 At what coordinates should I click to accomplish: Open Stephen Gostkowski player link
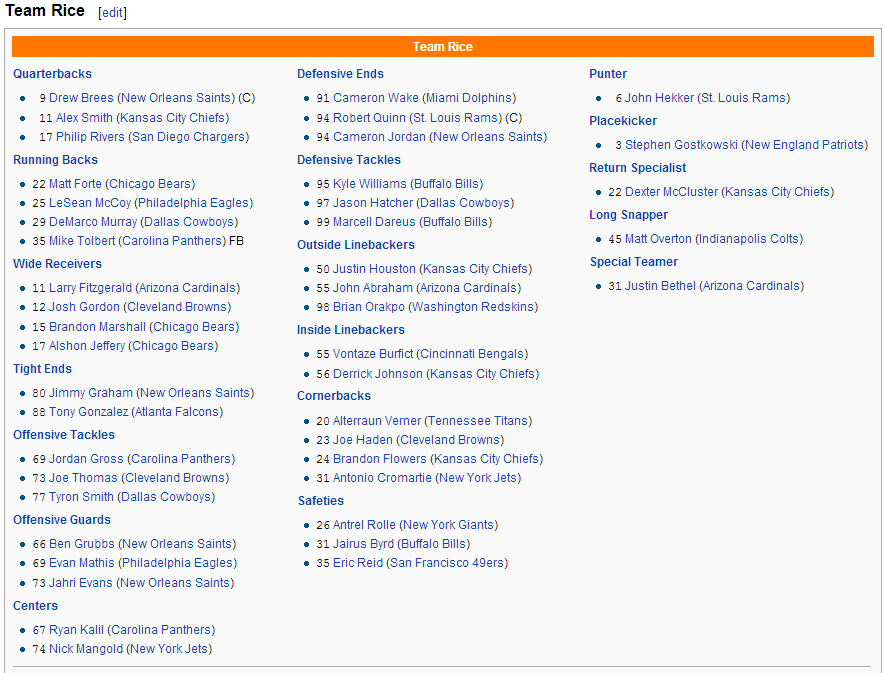[x=681, y=145]
